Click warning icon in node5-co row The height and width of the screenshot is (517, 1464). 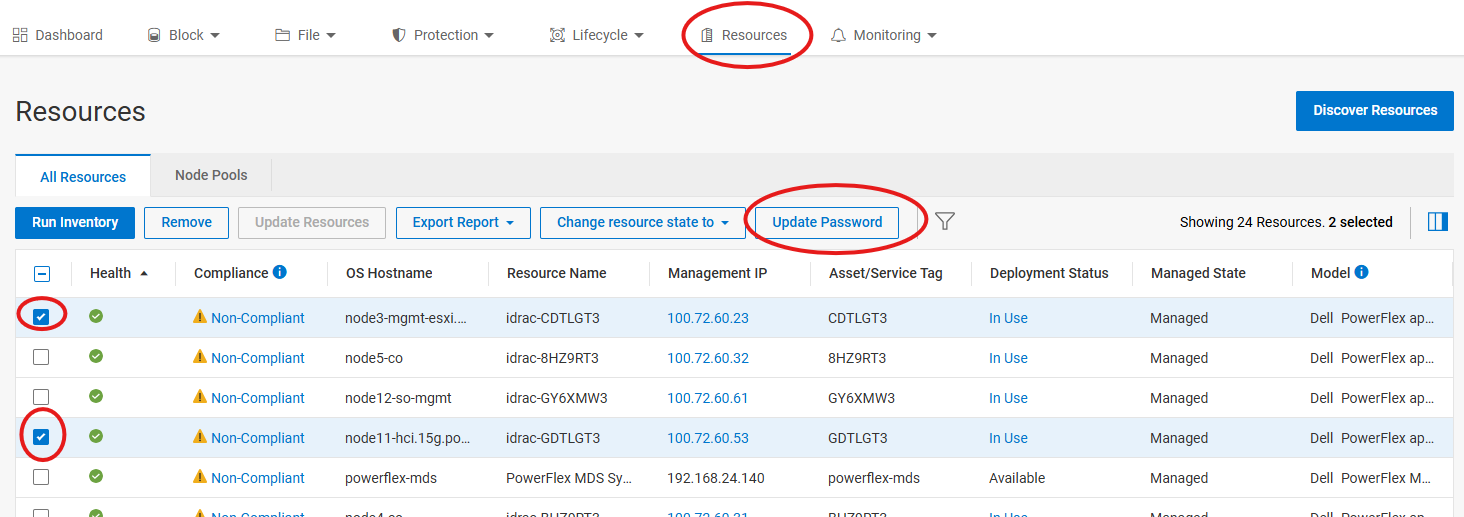[200, 357]
